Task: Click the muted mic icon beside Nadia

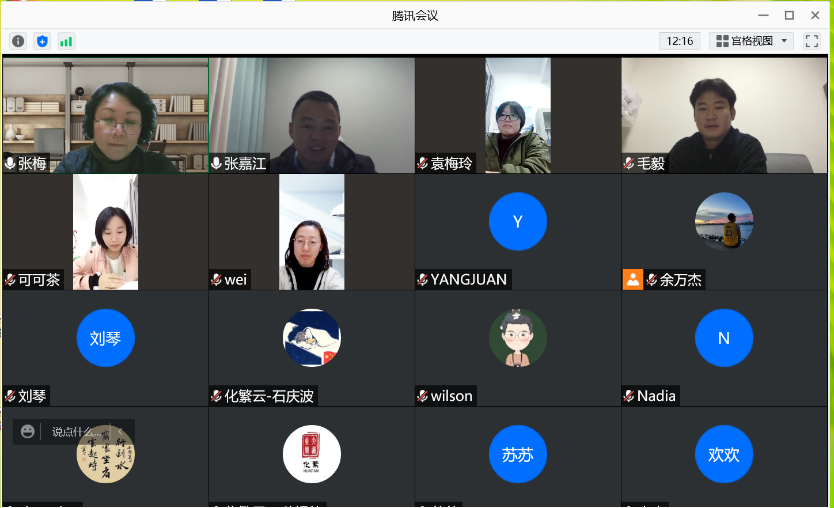Action: coord(629,396)
